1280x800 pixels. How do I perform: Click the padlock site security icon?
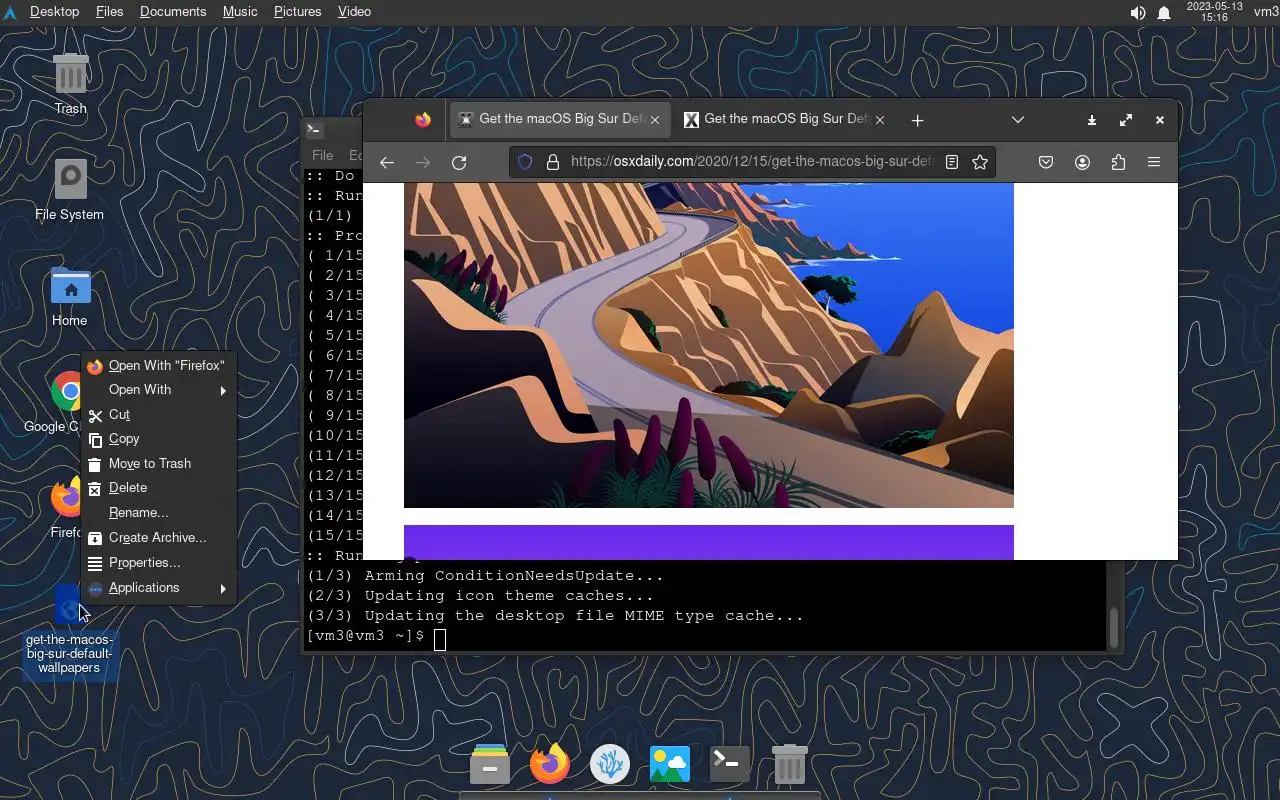552,162
